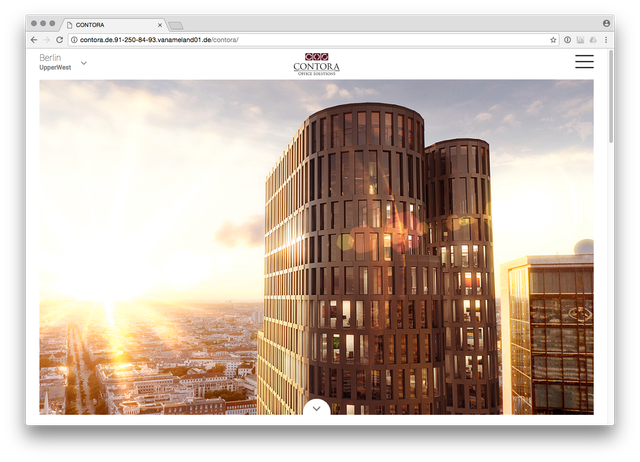Click the chart-shaped extension icon

pos(580,40)
